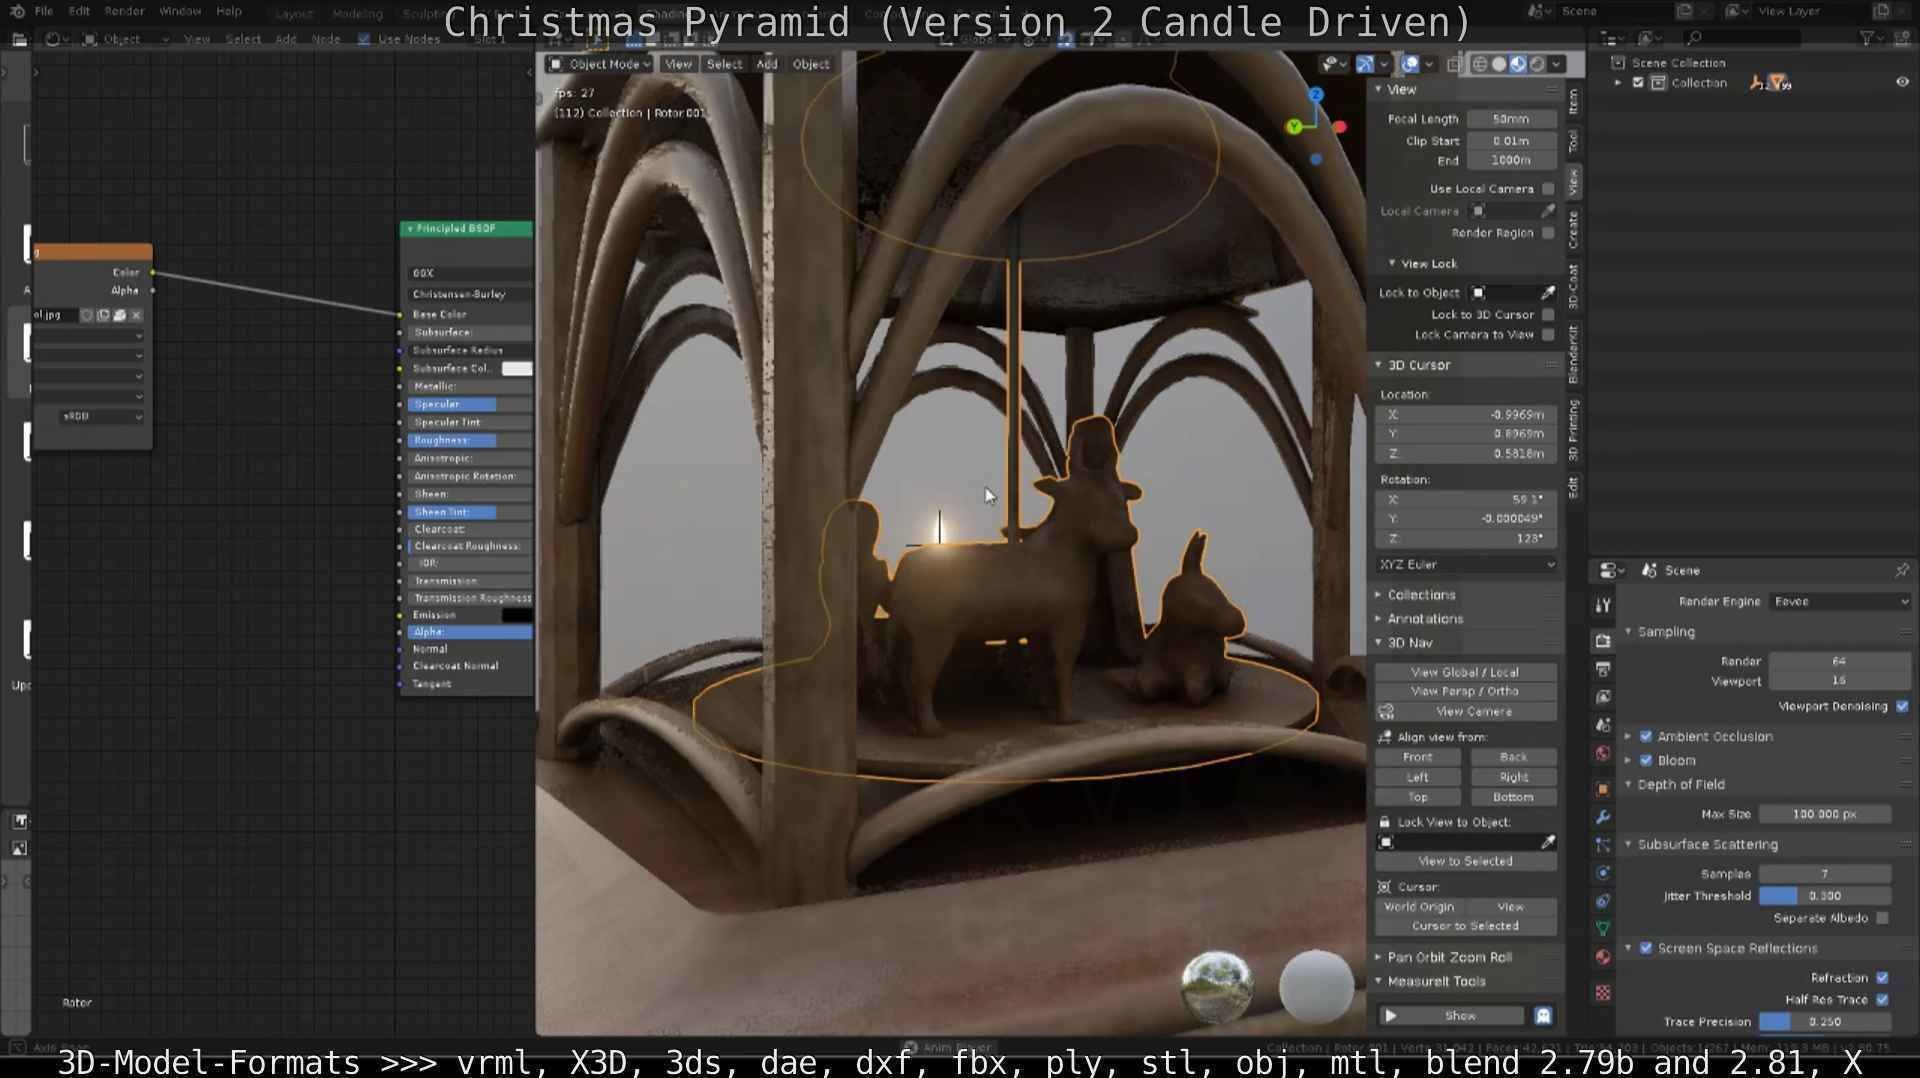Select Wireframe viewport shading

[1480, 64]
